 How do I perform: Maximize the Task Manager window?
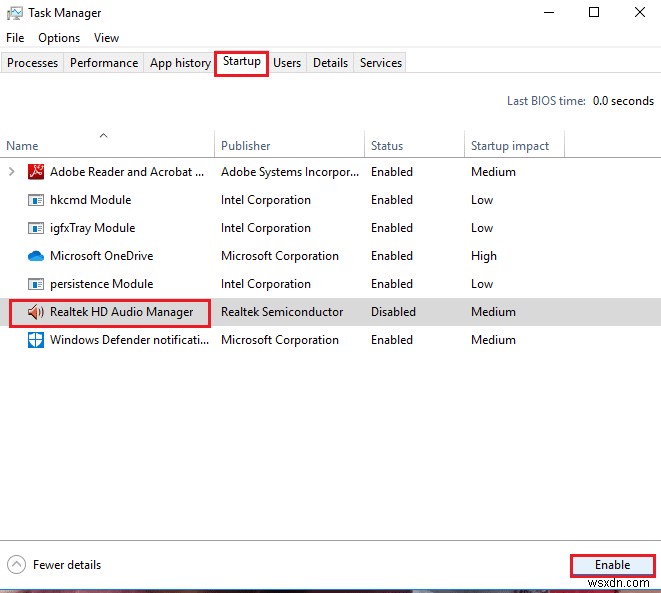pyautogui.click(x=594, y=13)
